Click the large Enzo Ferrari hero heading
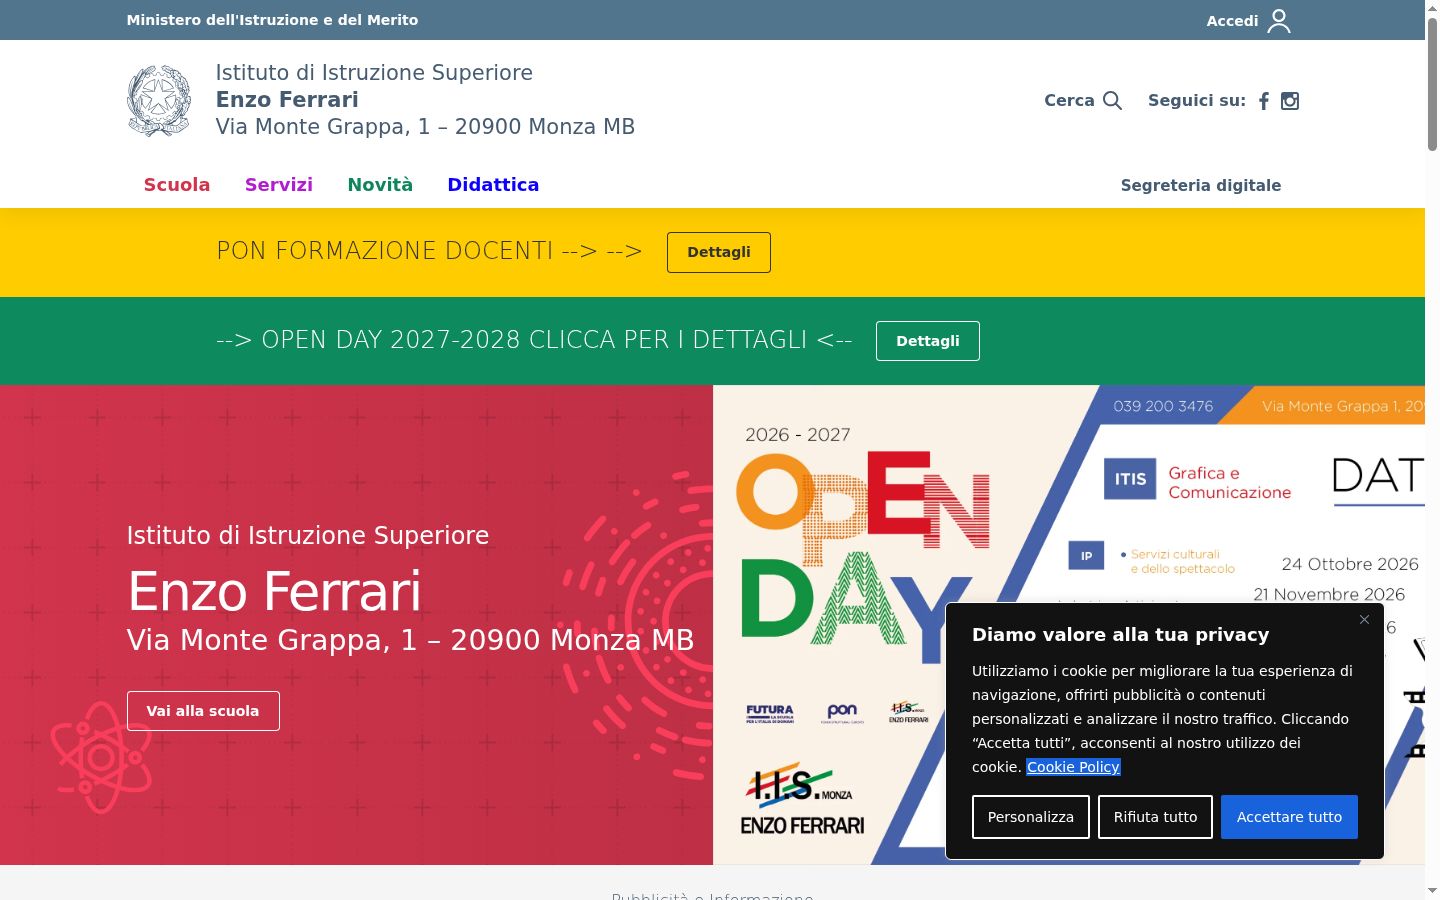 (x=275, y=591)
